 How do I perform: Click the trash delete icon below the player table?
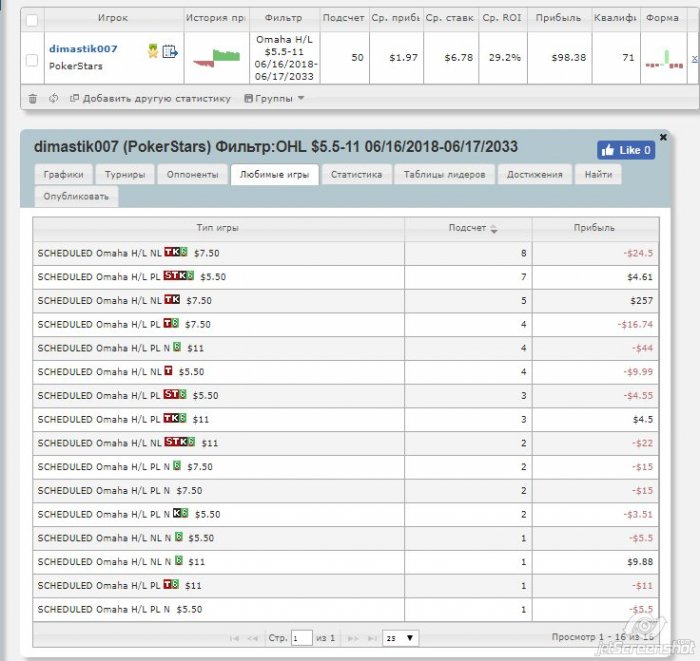point(33,99)
